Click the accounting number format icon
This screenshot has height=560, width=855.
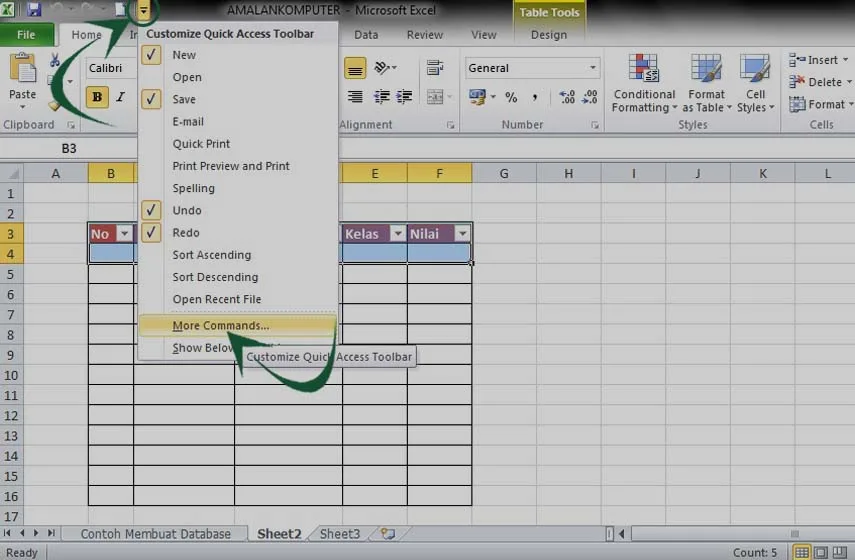coord(477,97)
